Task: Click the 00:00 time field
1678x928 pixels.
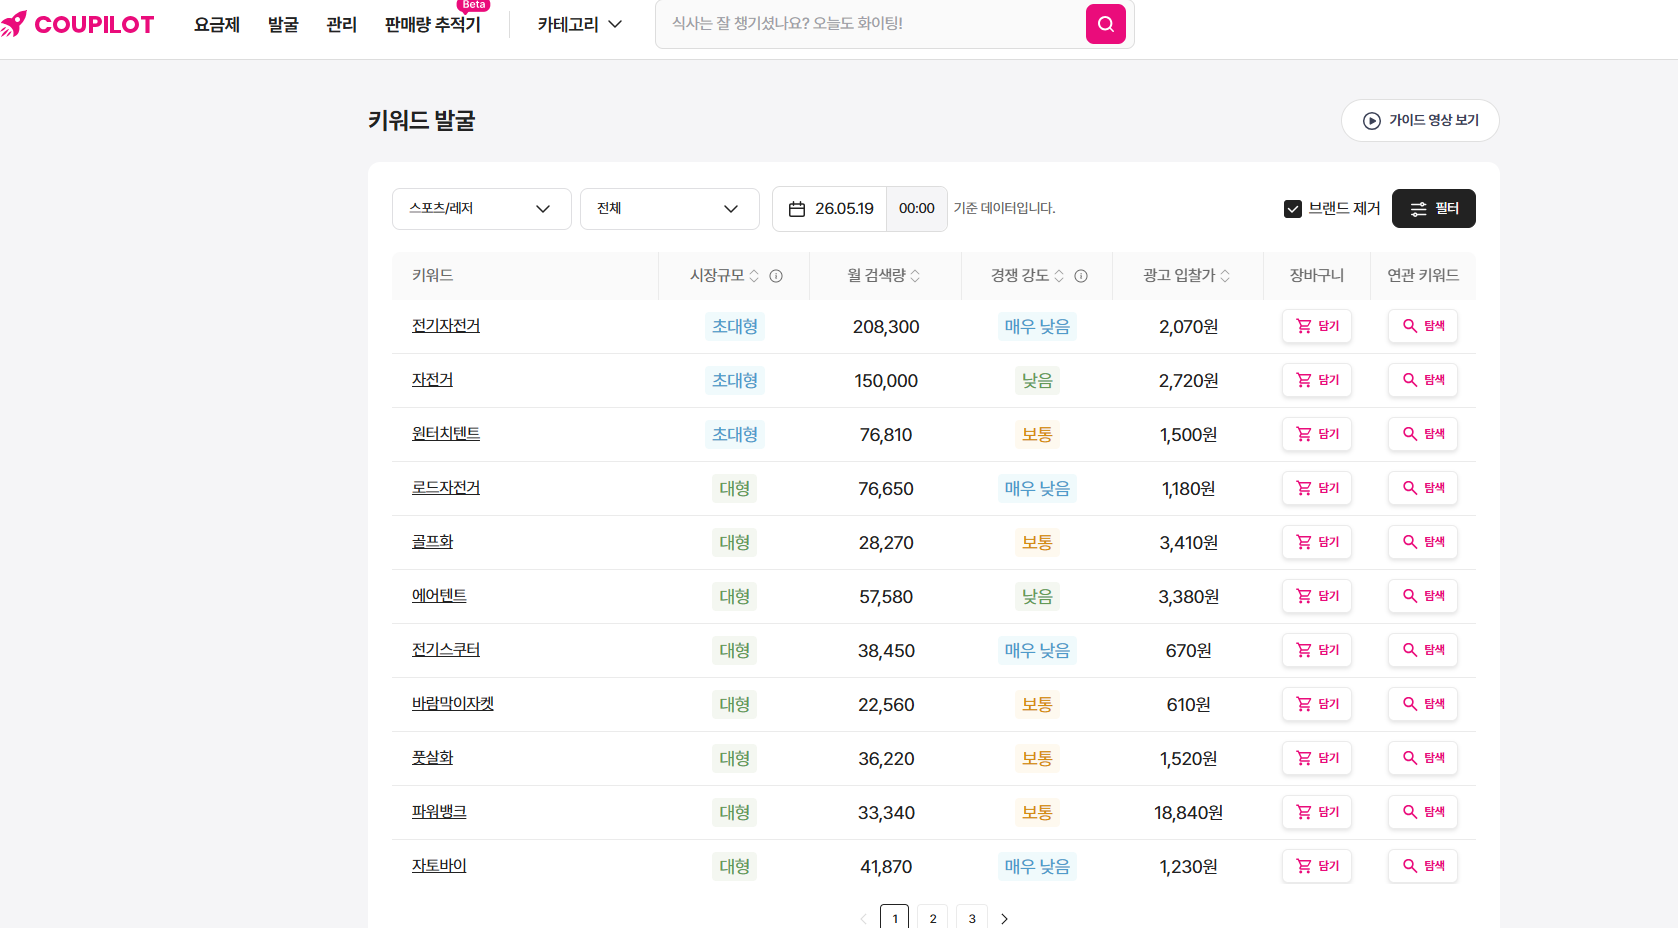Action: tap(917, 209)
